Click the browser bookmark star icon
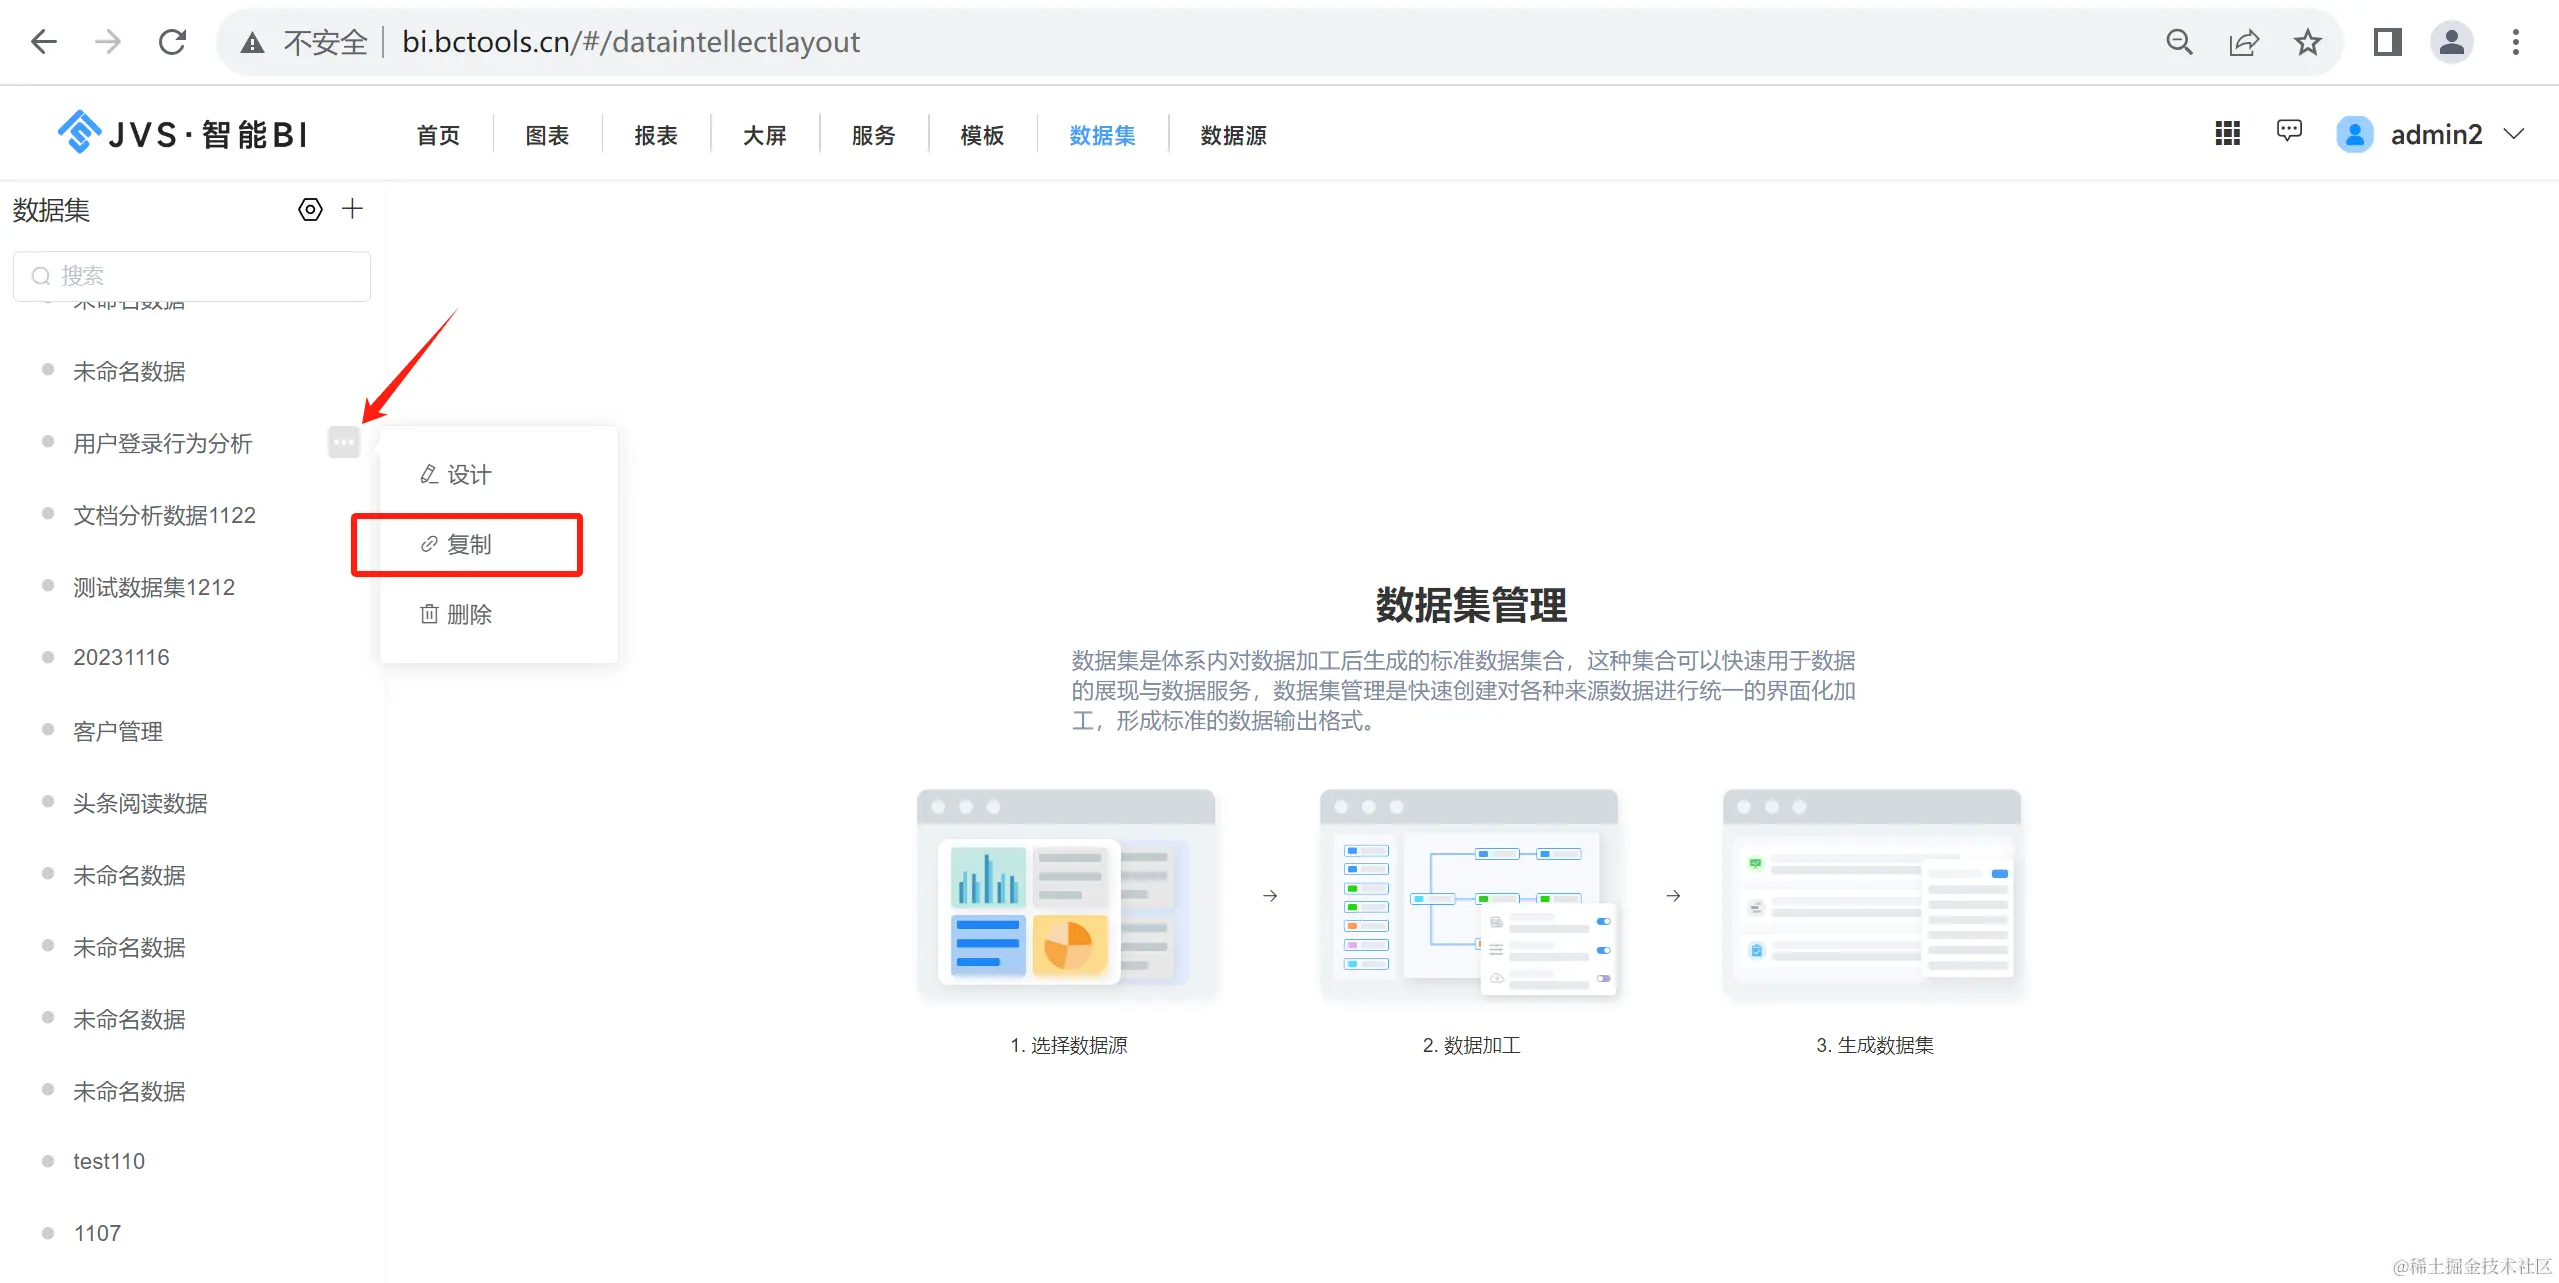 pyautogui.click(x=2307, y=42)
